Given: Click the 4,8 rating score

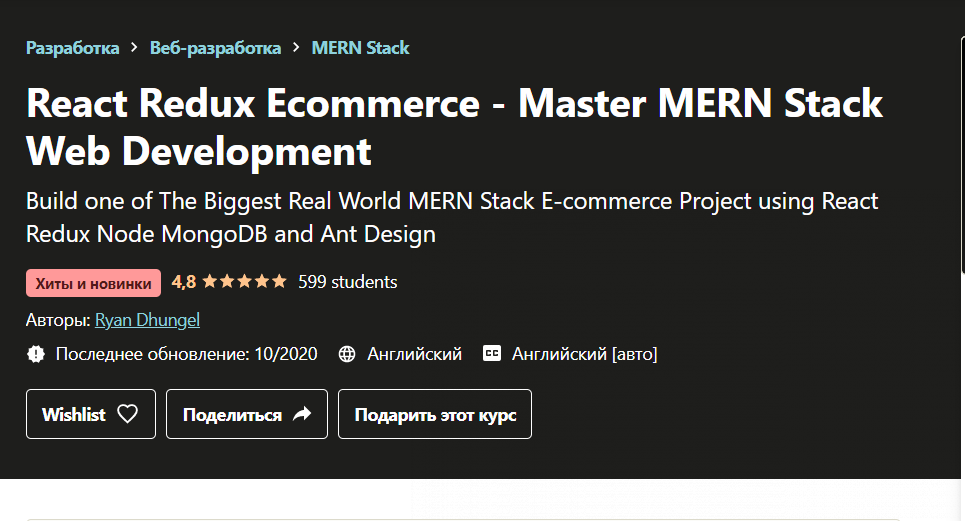Looking at the screenshot, I should (x=184, y=282).
